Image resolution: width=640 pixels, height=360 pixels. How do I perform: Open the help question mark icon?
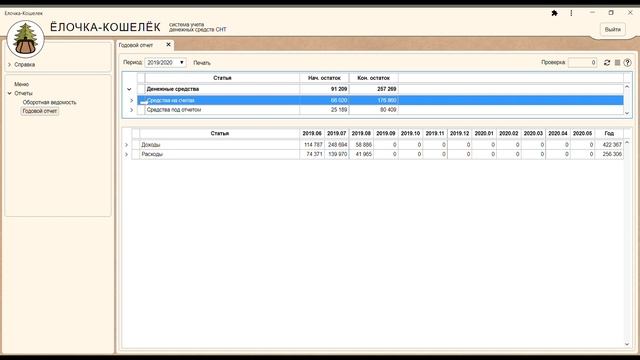pyautogui.click(x=627, y=62)
